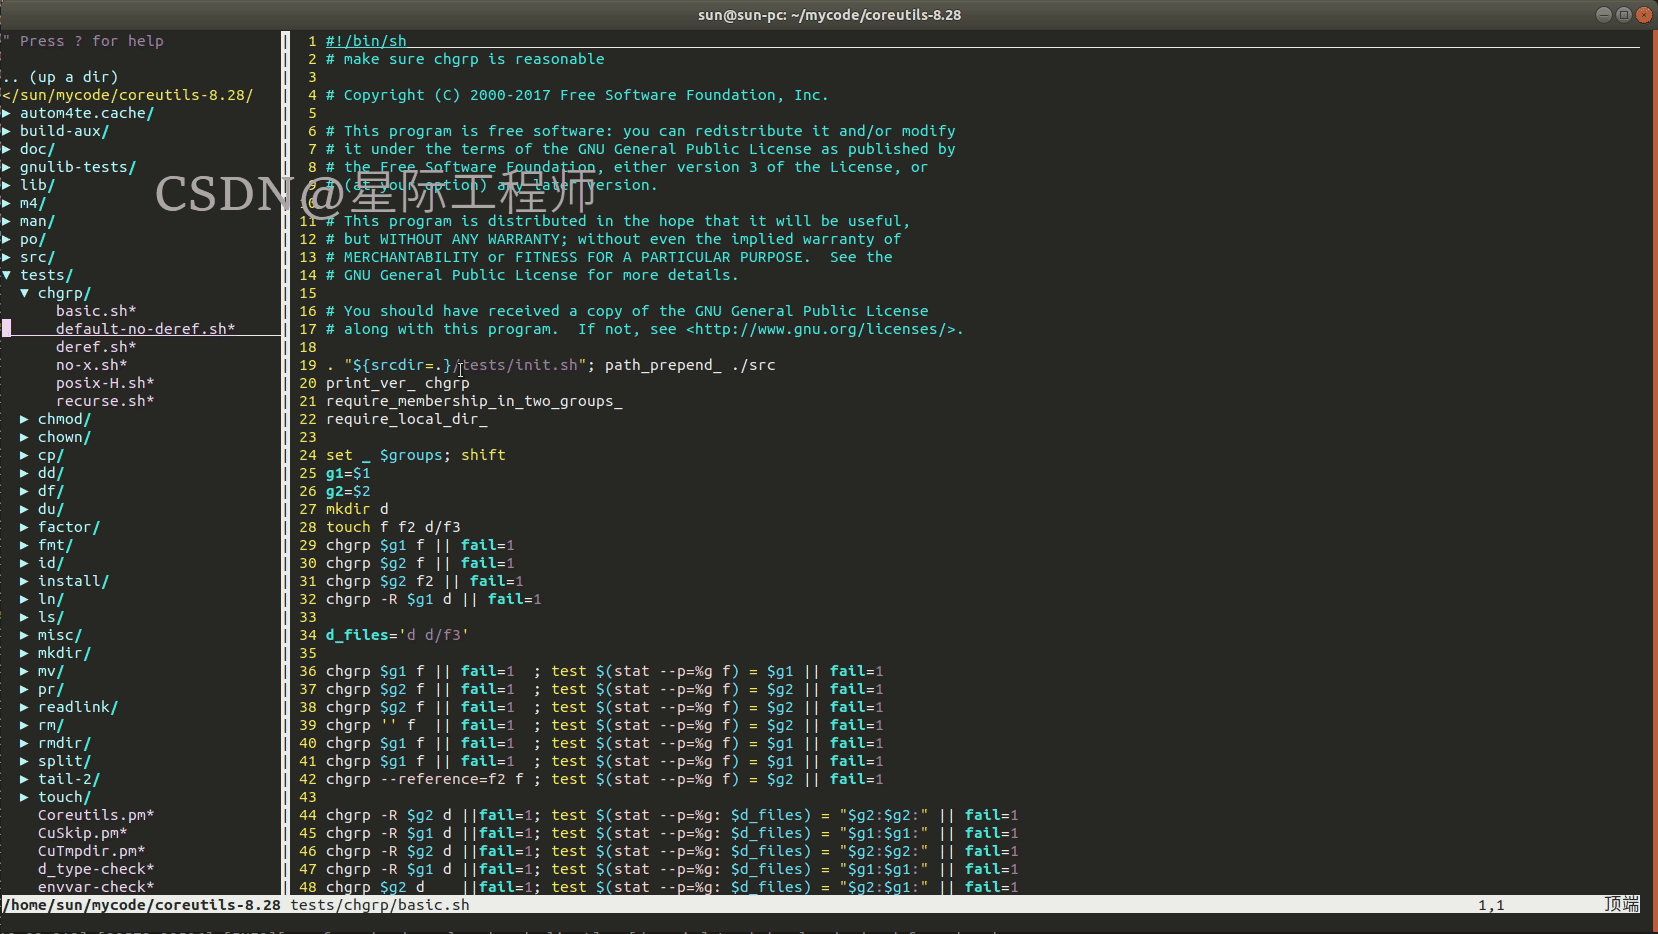Viewport: 1658px width, 934px height.
Task: Open posix-H.sh file entry
Action: click(x=105, y=383)
